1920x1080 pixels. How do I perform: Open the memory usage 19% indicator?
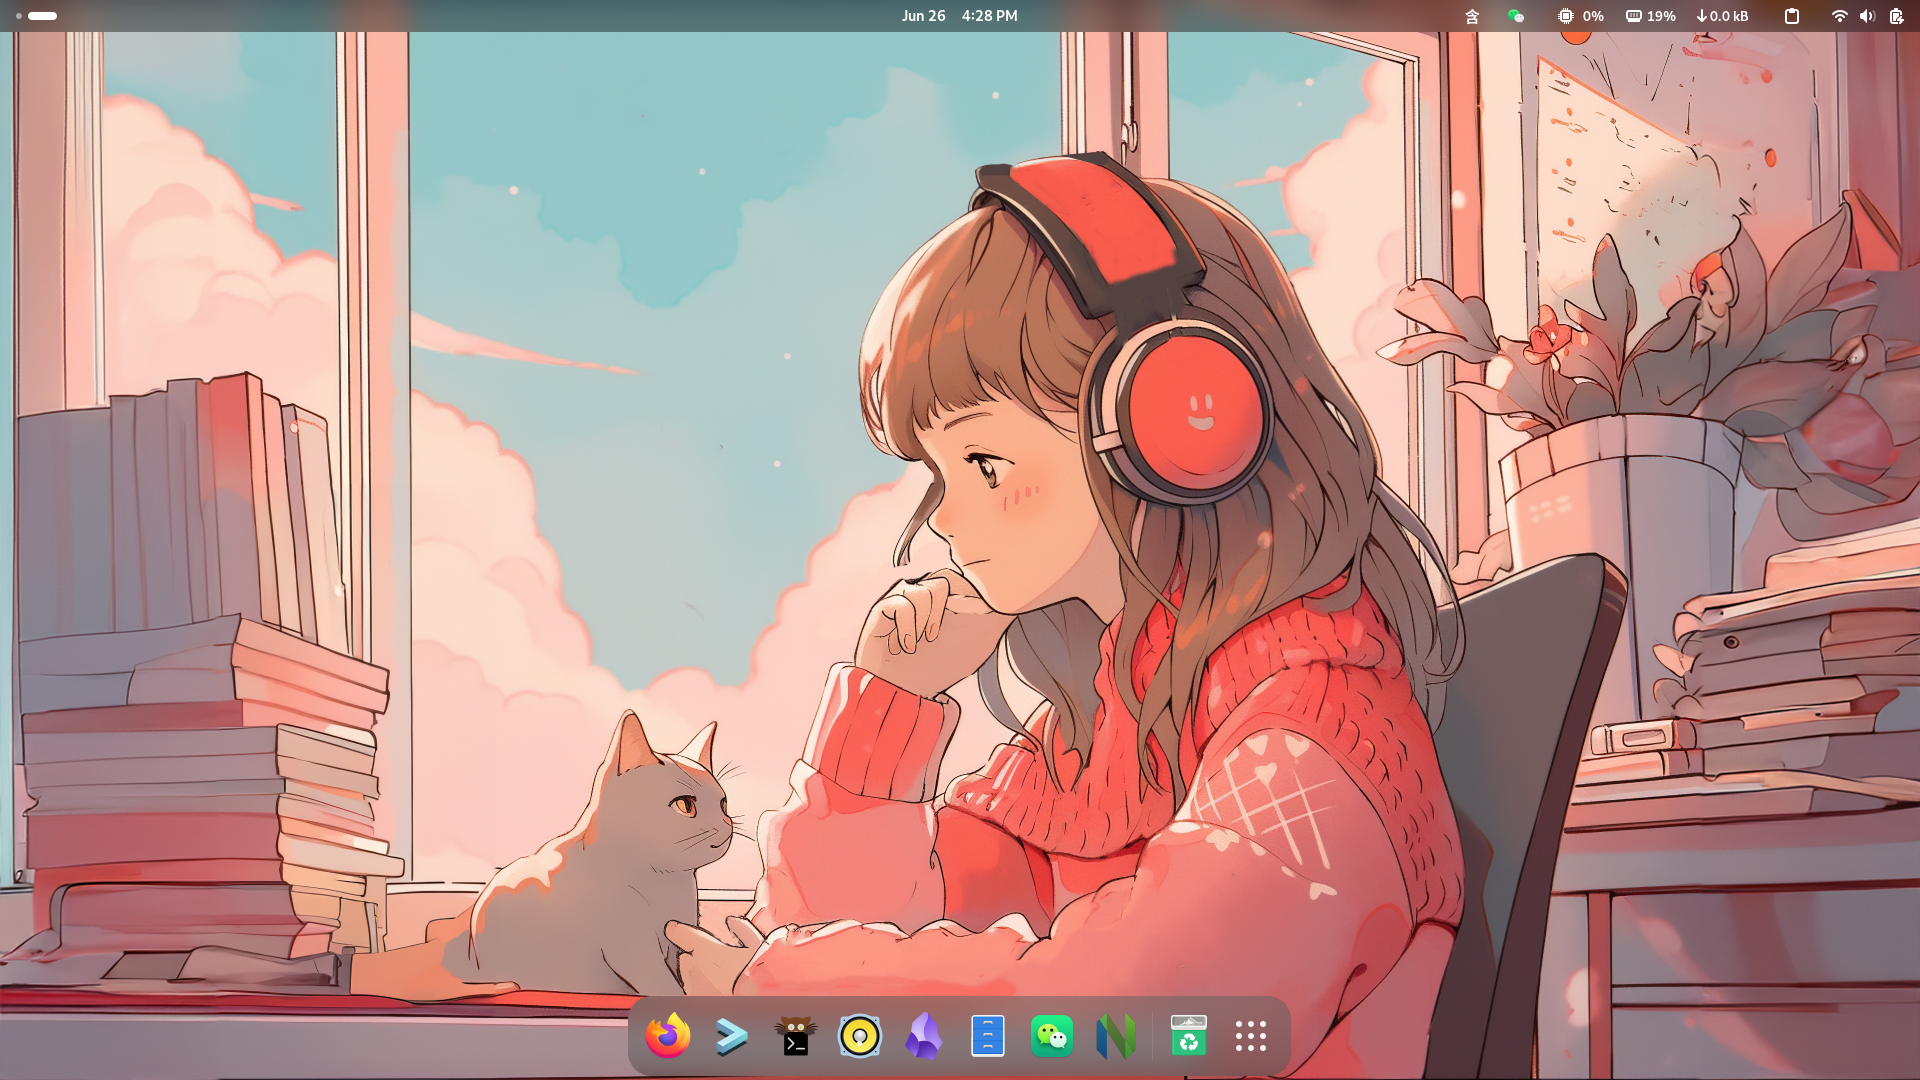(1651, 16)
